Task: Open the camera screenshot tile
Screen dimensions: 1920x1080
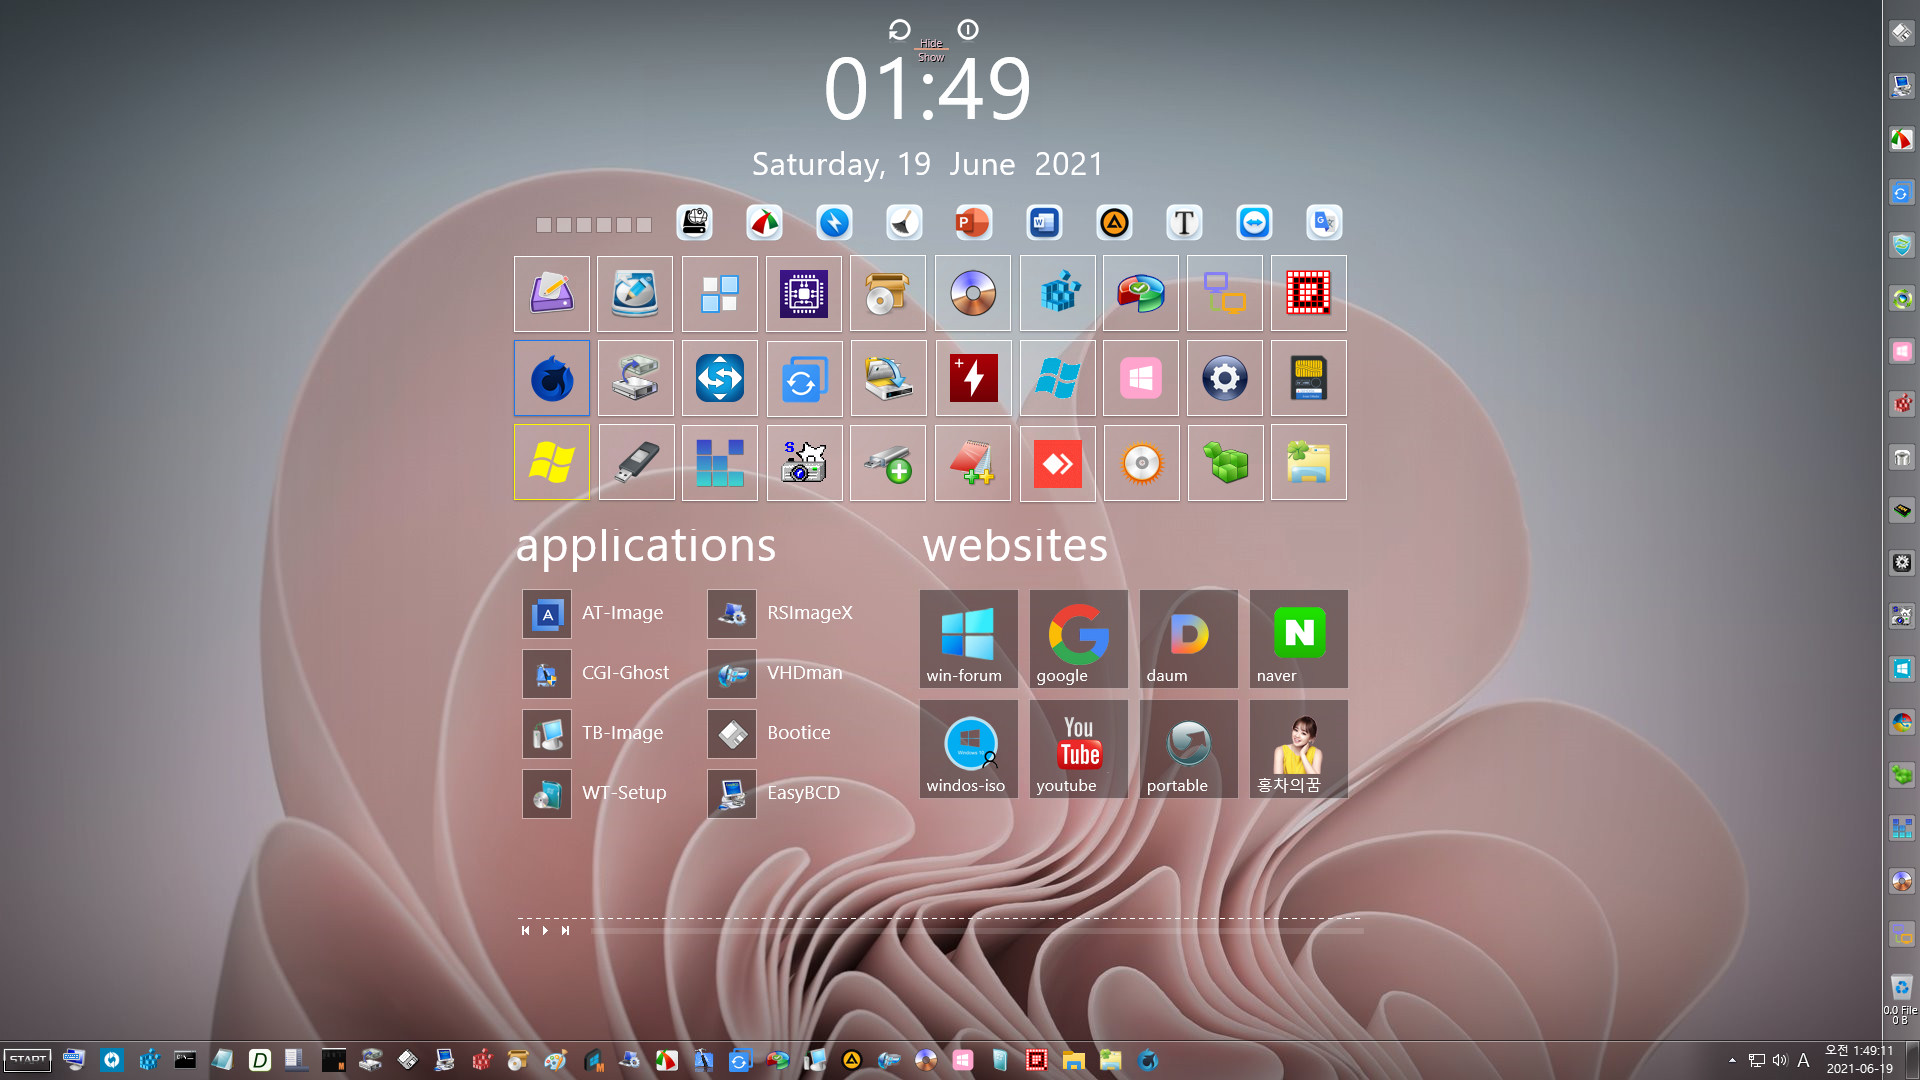Action: click(804, 462)
